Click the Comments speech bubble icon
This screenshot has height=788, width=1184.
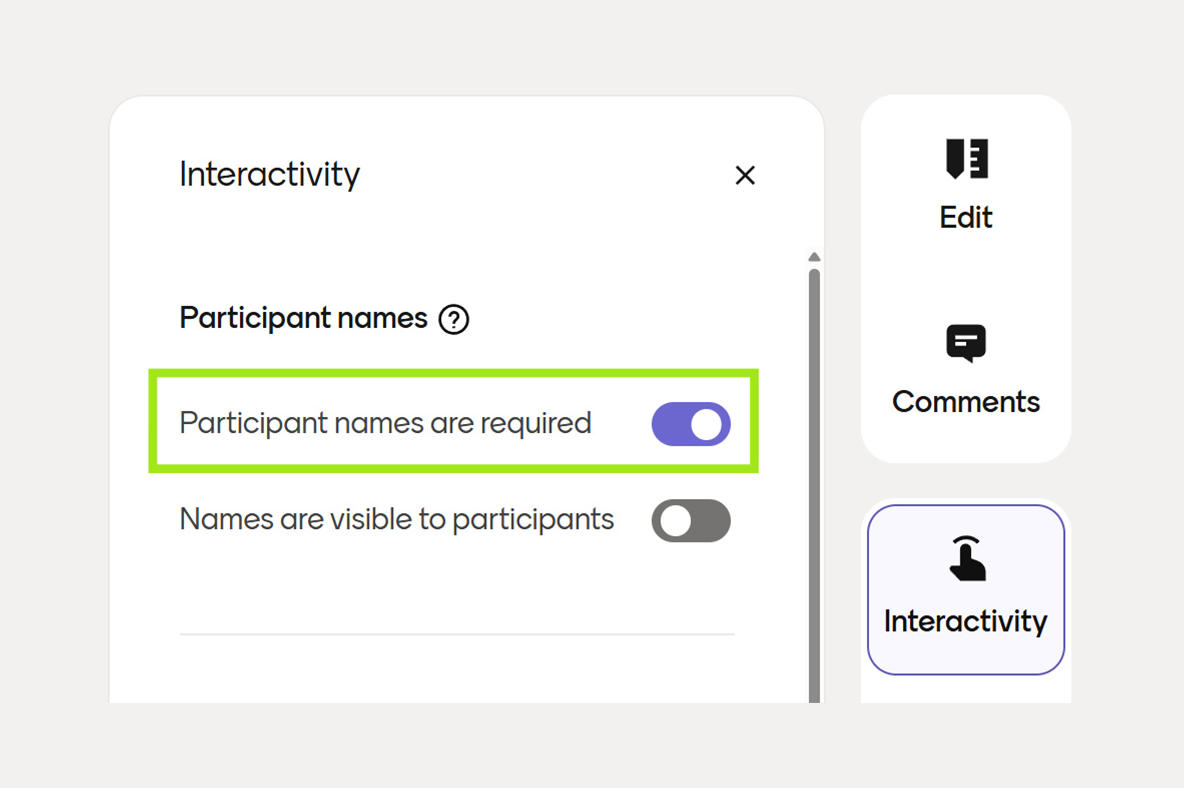tap(966, 343)
